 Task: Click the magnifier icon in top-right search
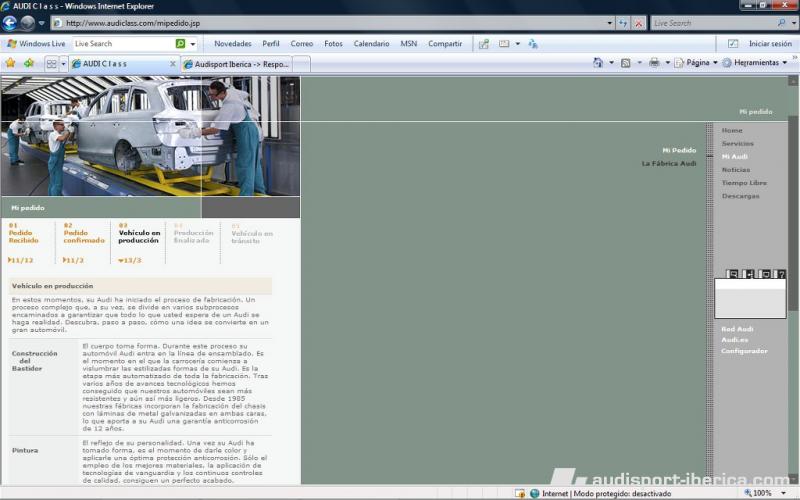pyautogui.click(x=781, y=23)
